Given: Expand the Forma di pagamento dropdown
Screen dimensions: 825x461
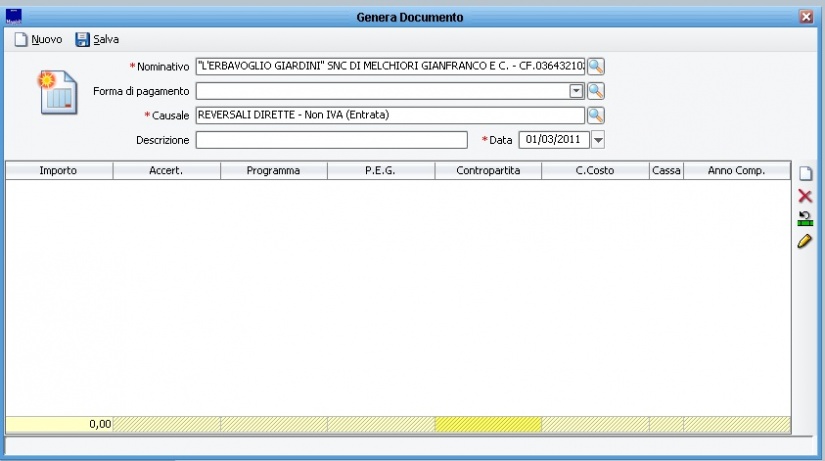Looking at the screenshot, I should [576, 91].
